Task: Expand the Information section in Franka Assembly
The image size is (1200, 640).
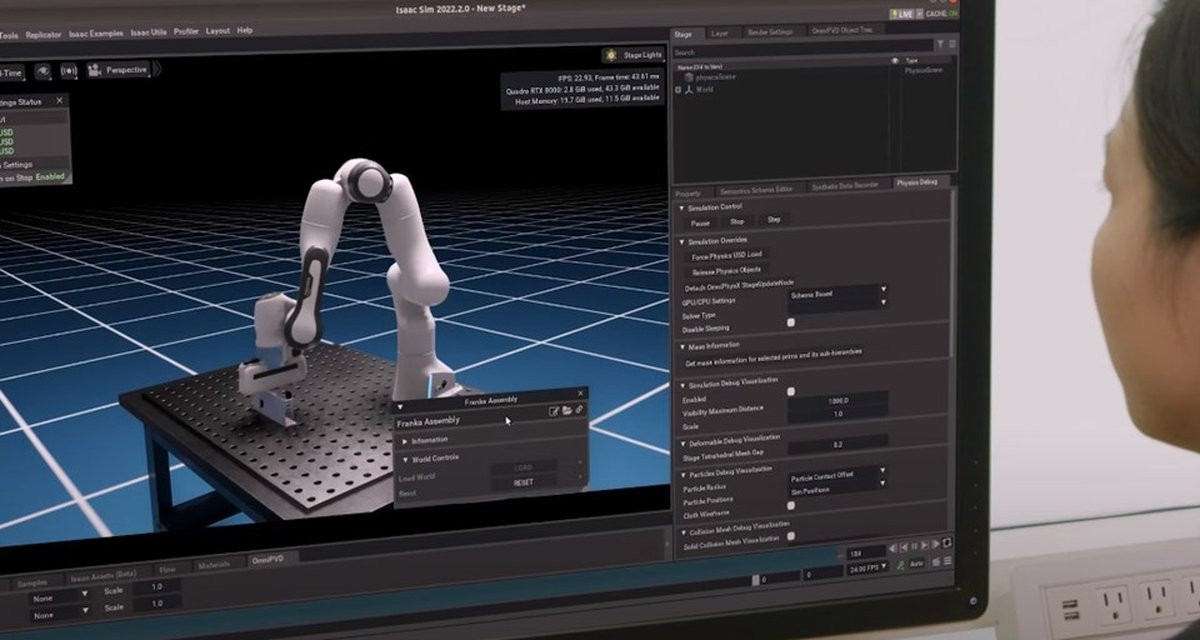Action: tap(405, 440)
